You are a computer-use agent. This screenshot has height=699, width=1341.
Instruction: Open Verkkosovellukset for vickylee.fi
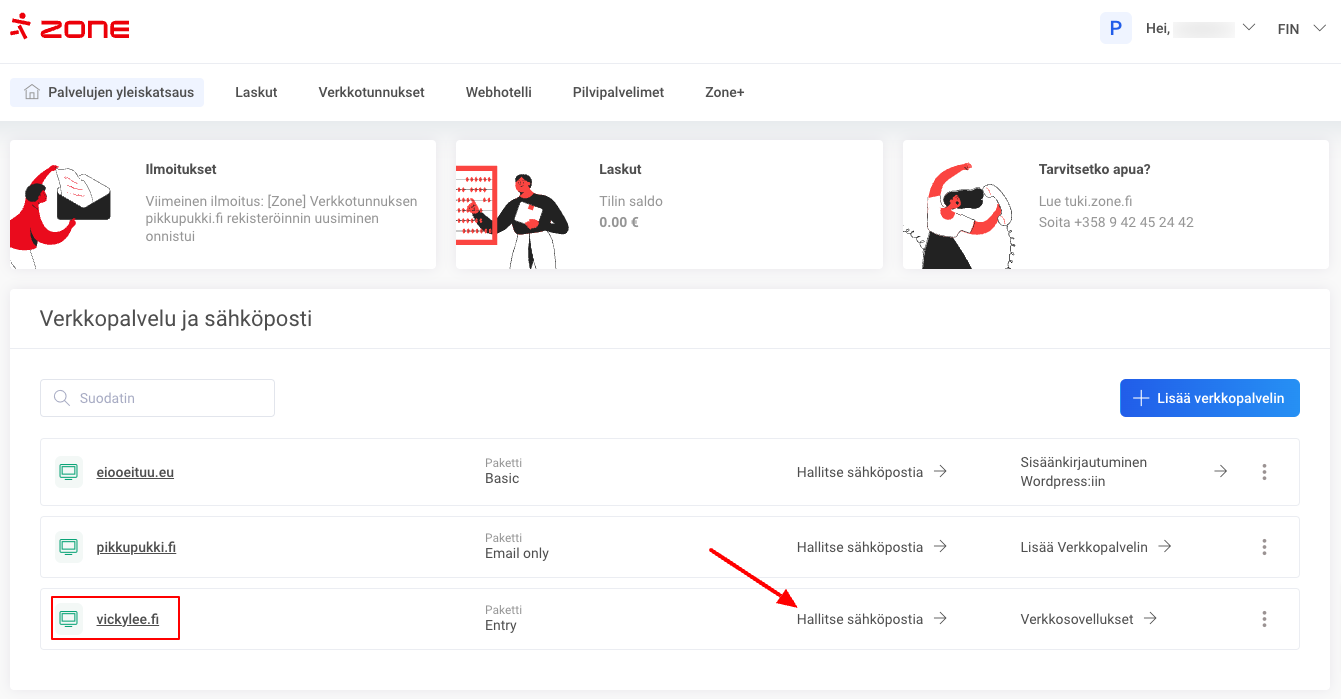tap(1088, 619)
